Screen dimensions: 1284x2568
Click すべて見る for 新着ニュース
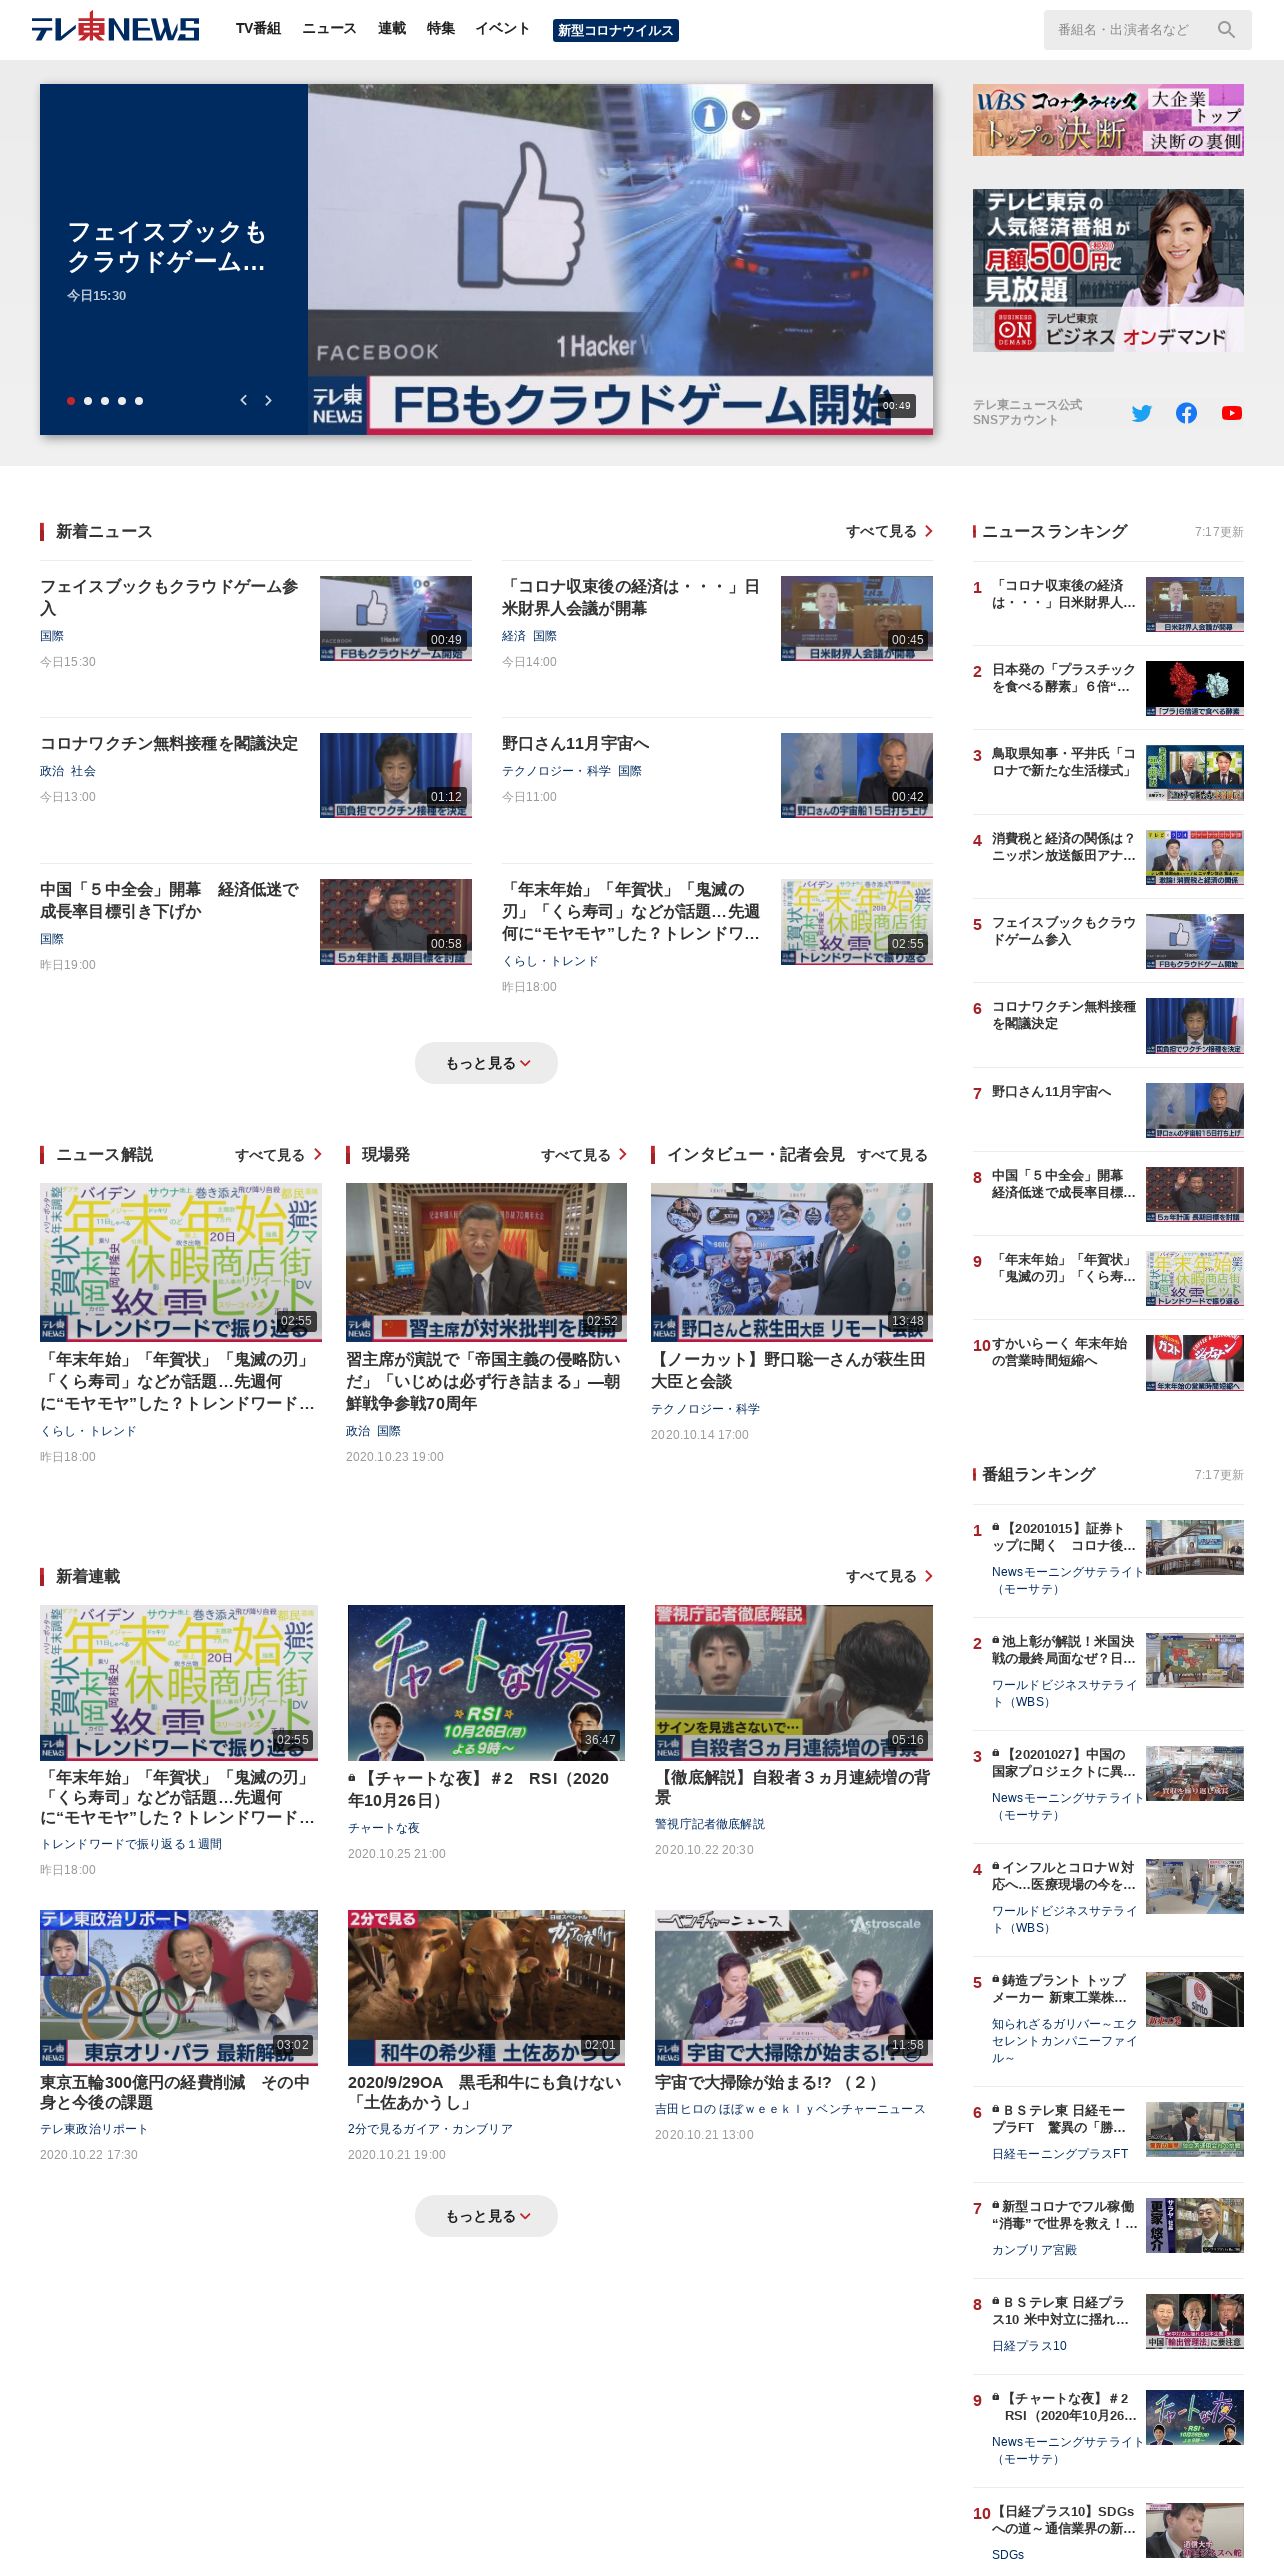[889, 531]
